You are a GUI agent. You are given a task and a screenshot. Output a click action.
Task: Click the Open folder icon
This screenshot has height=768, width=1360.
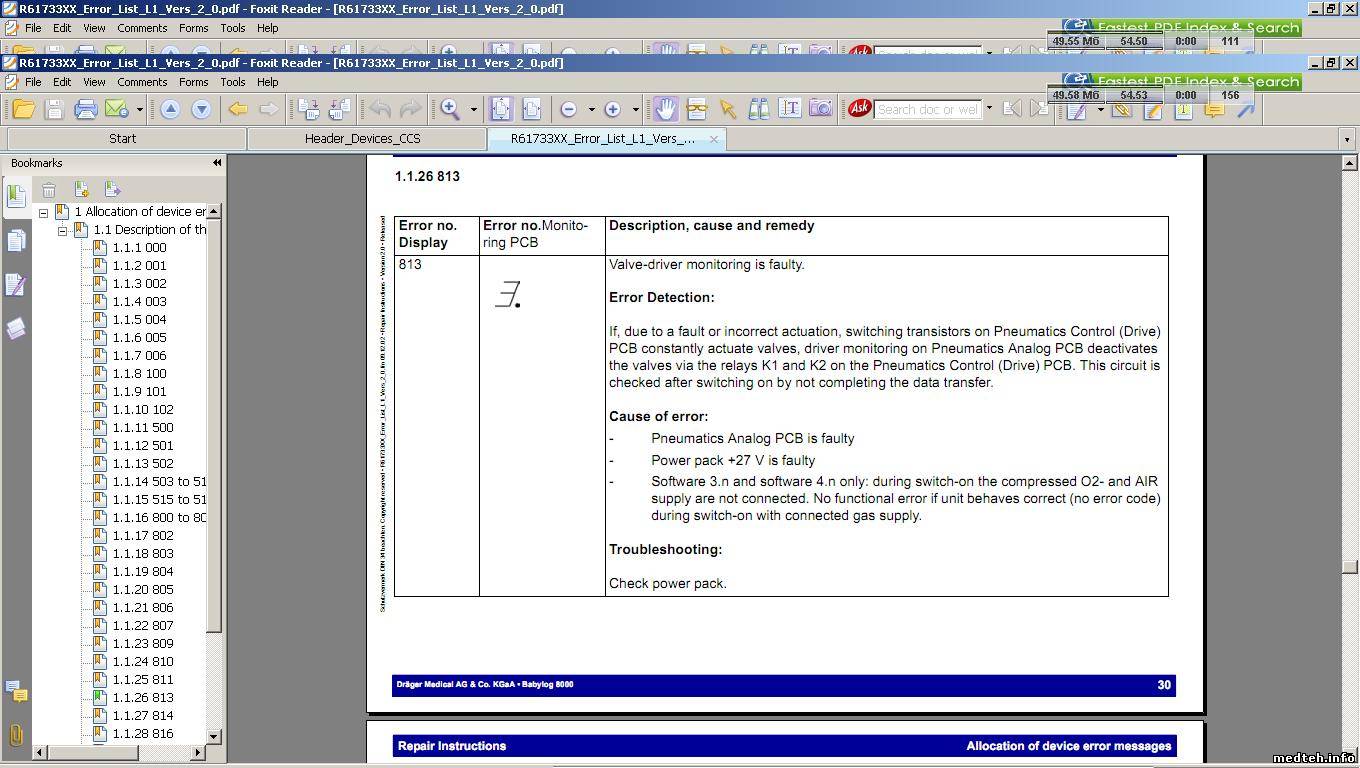click(x=23, y=109)
